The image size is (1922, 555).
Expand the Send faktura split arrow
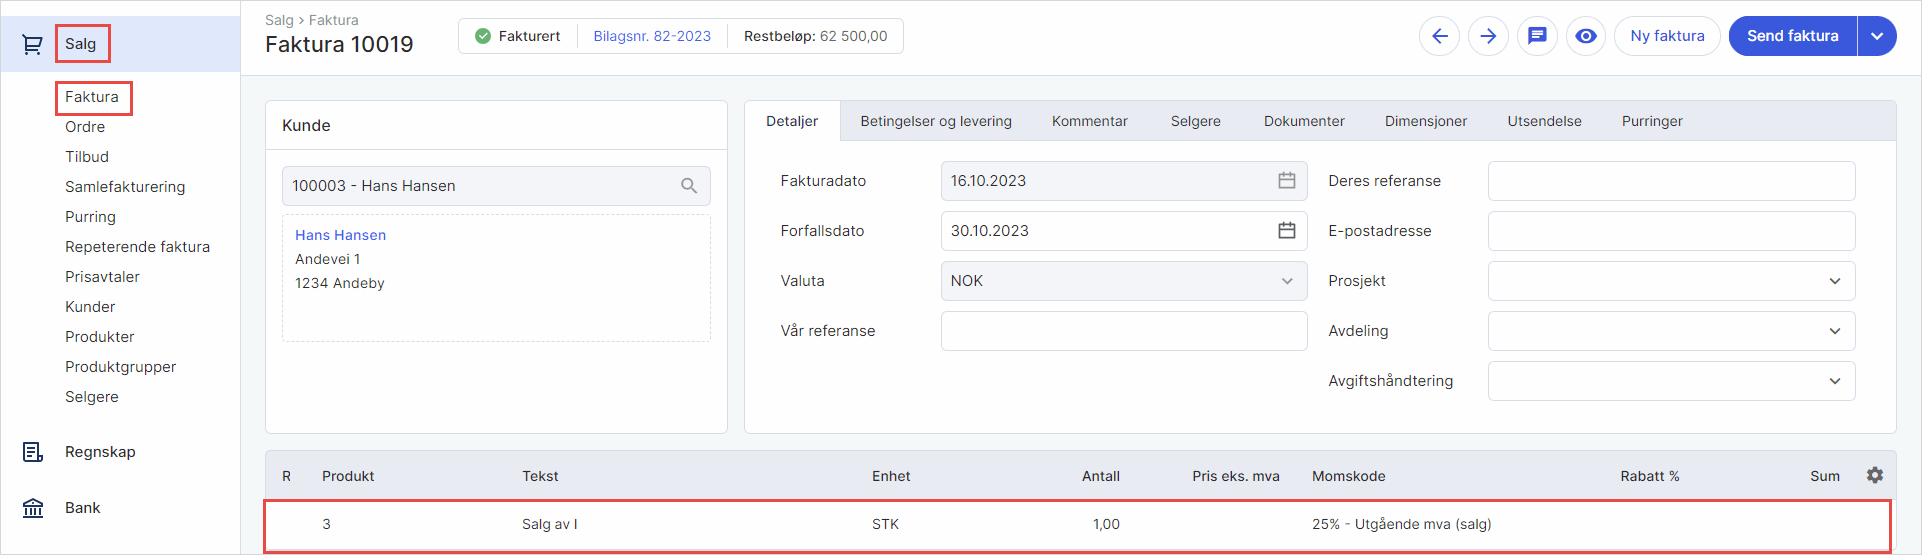[x=1877, y=36]
